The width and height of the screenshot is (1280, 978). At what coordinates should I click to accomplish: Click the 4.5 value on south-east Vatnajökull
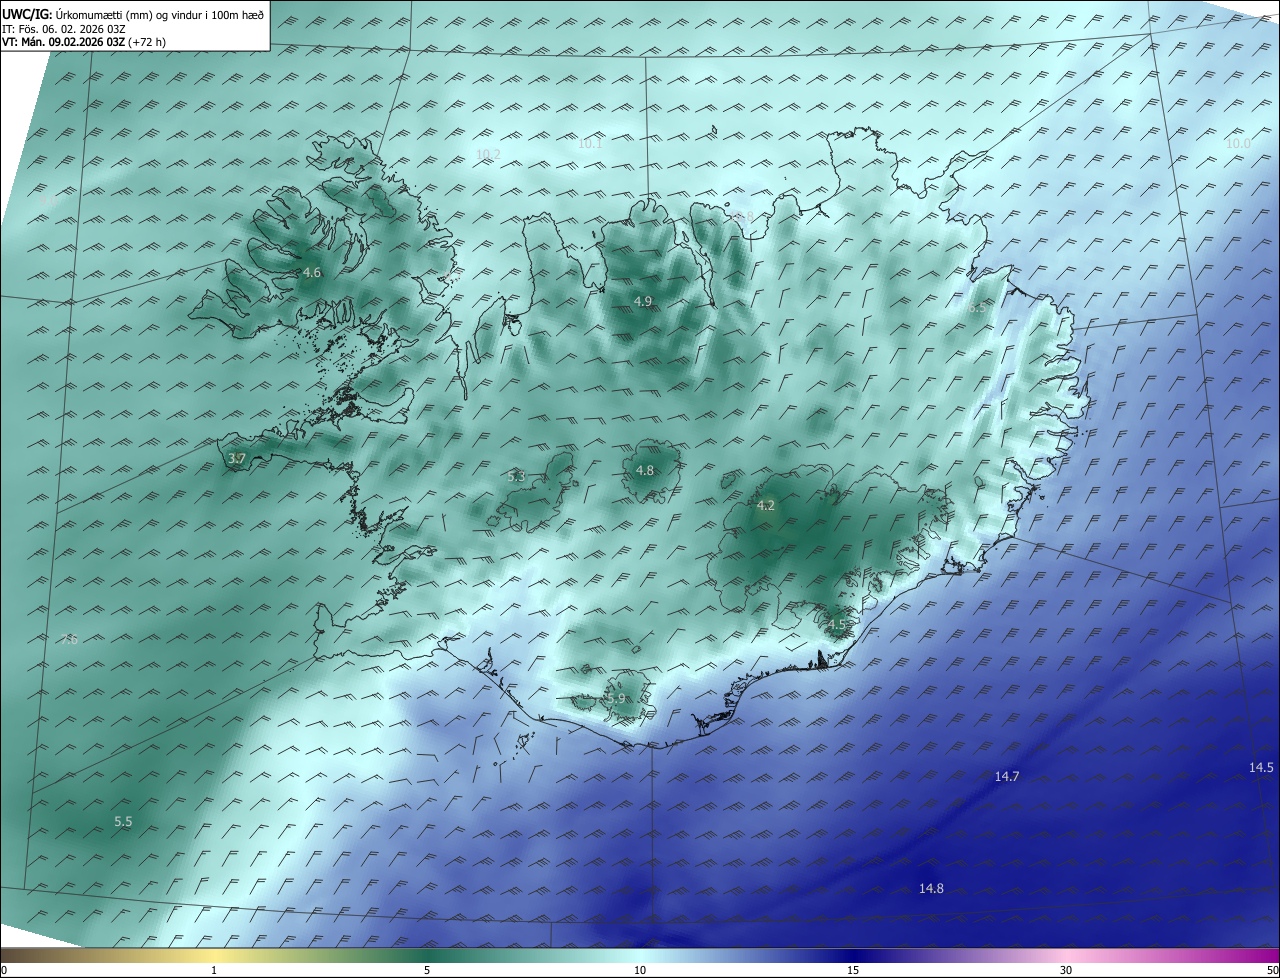pyautogui.click(x=836, y=624)
